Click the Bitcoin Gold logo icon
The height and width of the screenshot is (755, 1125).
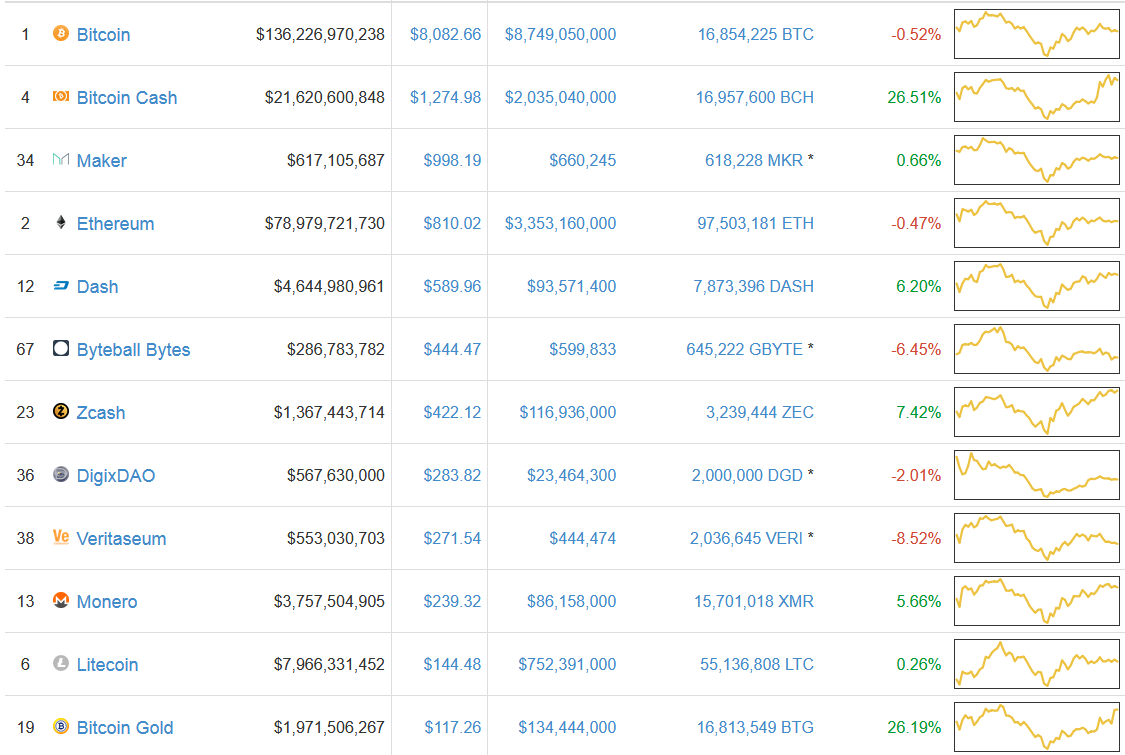point(61,726)
